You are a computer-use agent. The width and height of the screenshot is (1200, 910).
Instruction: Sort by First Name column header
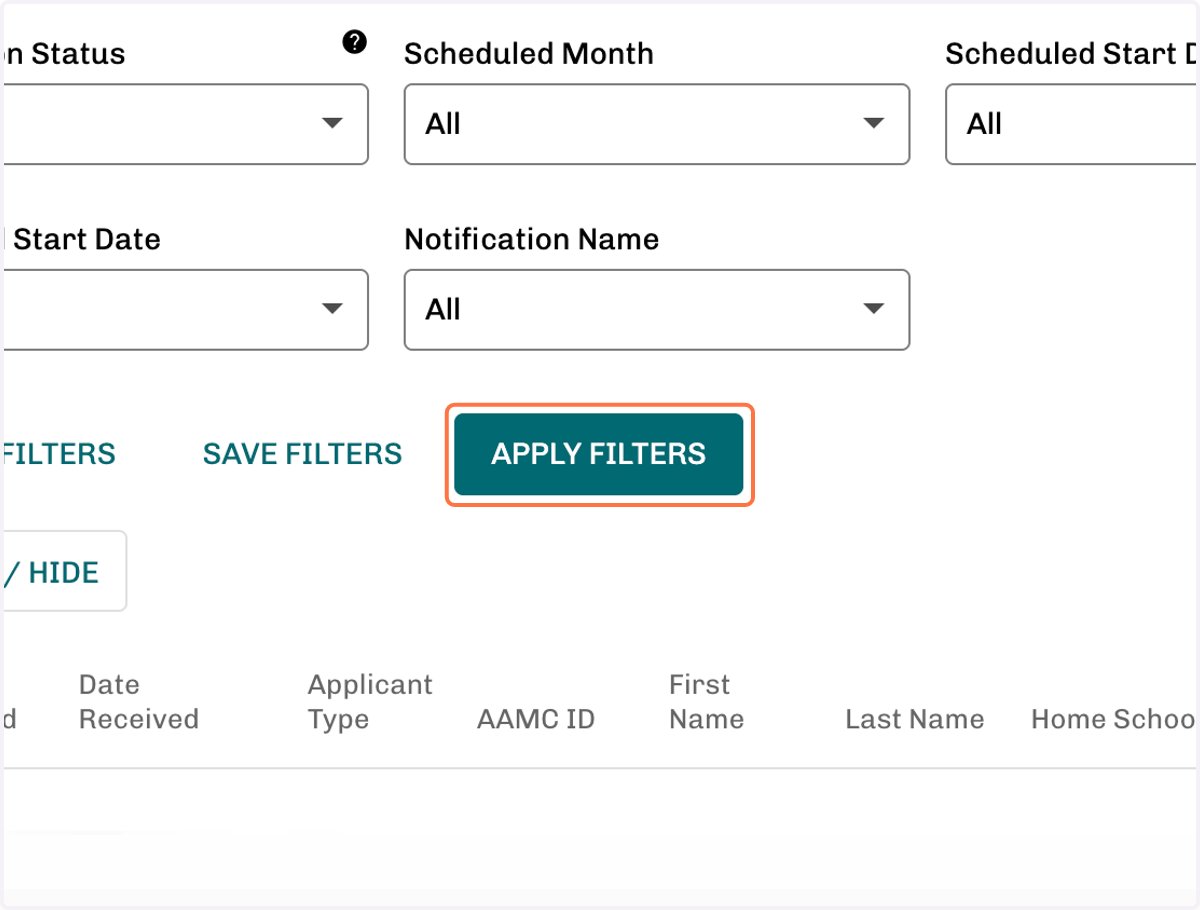(x=707, y=702)
